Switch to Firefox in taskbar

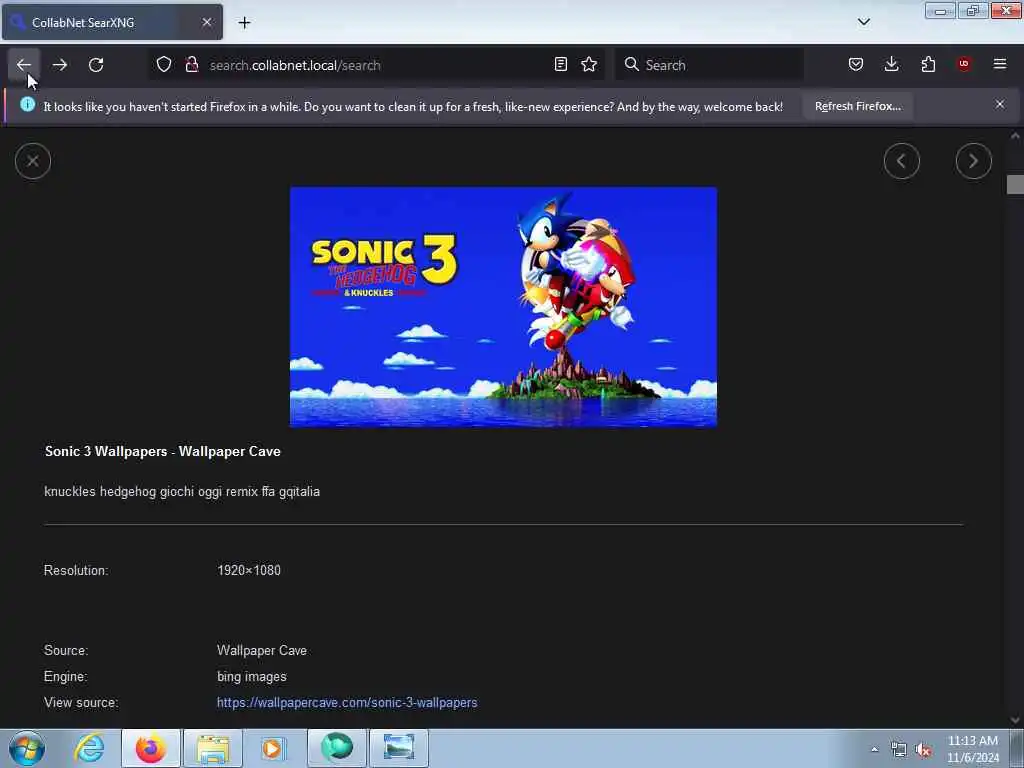[150, 748]
